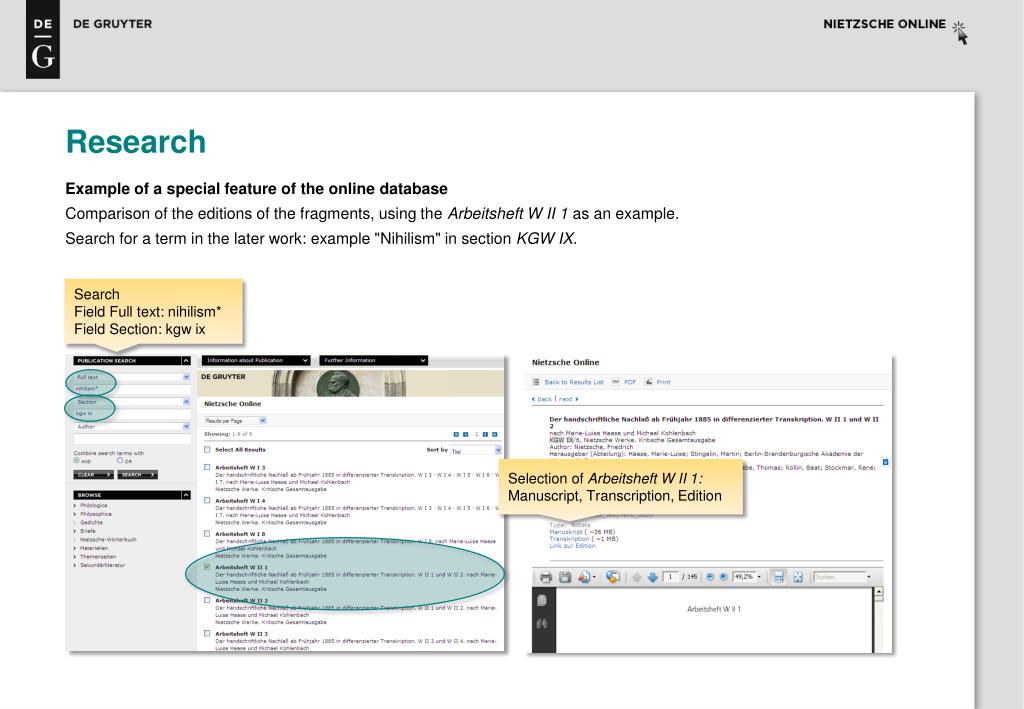
Task: Go to next results page icon
Action: pos(485,434)
